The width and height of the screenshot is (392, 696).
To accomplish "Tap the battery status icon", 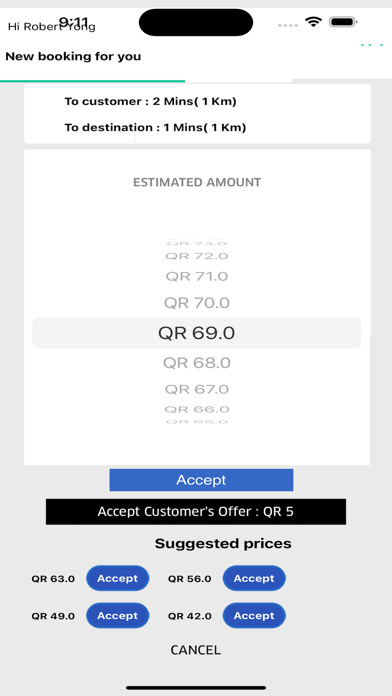I will [x=343, y=22].
